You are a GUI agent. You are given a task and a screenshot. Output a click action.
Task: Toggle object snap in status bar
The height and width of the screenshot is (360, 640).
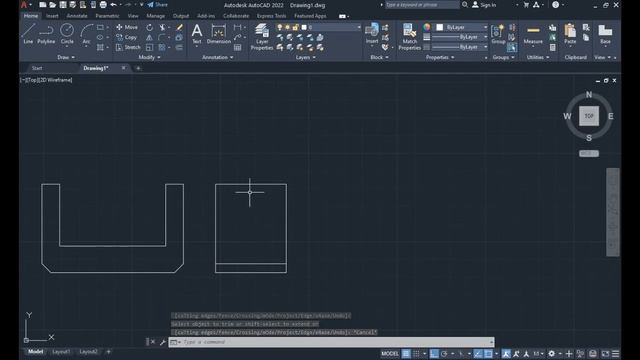tap(488, 353)
